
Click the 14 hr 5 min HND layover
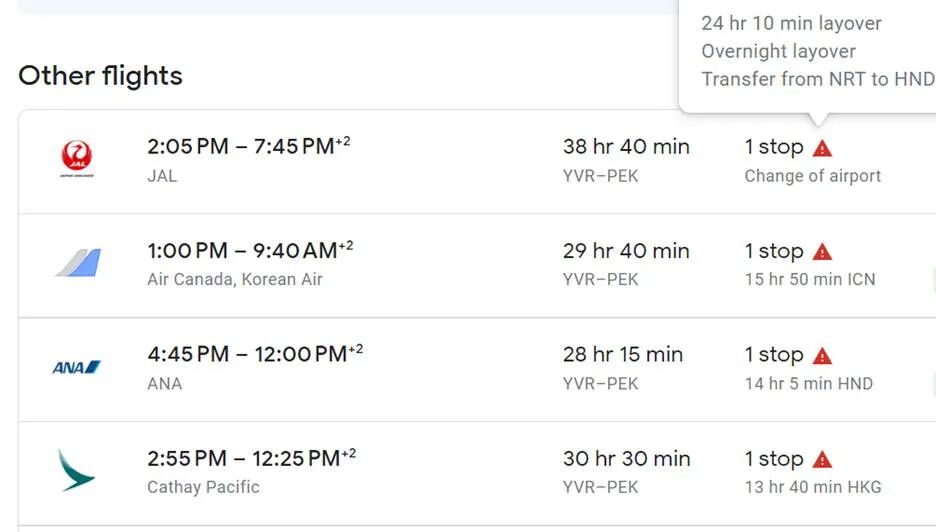tap(808, 384)
